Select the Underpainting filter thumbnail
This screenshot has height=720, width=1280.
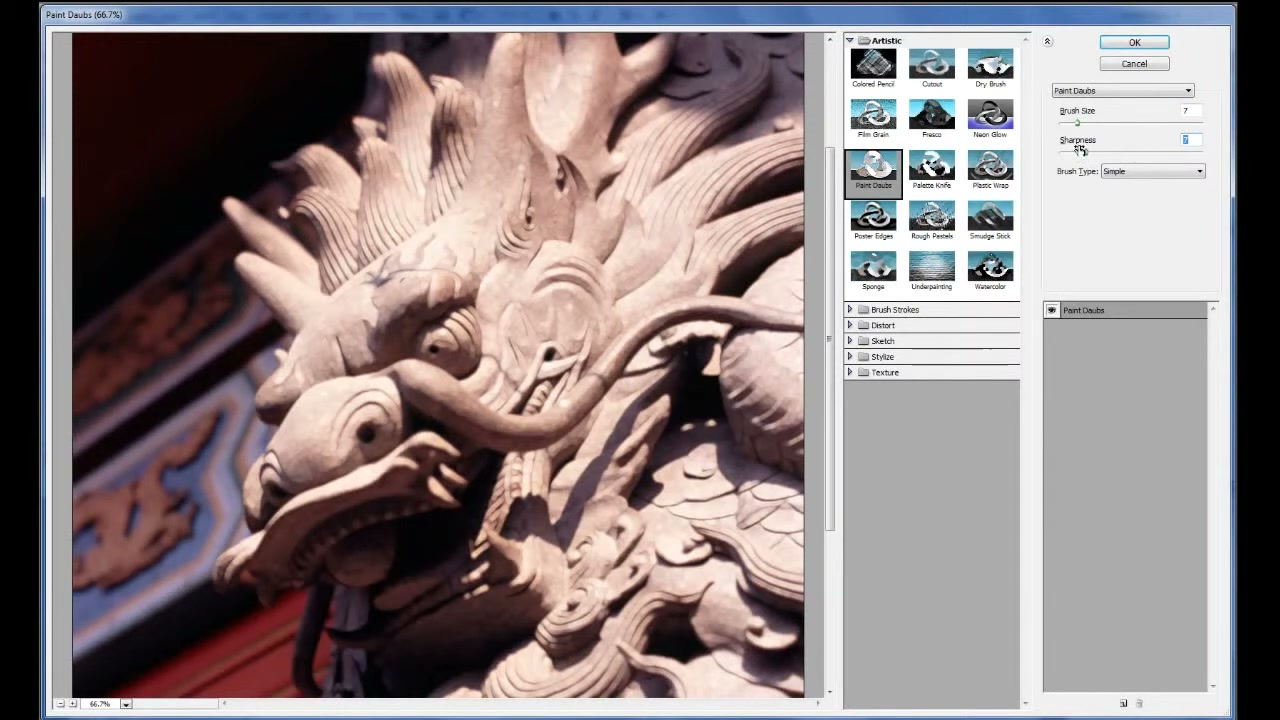[x=931, y=271]
